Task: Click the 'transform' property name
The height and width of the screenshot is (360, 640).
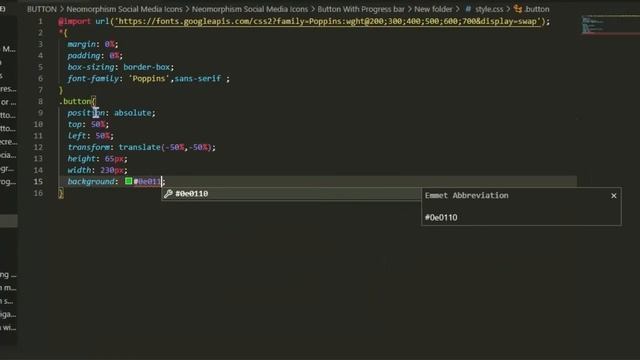Action: 89,147
